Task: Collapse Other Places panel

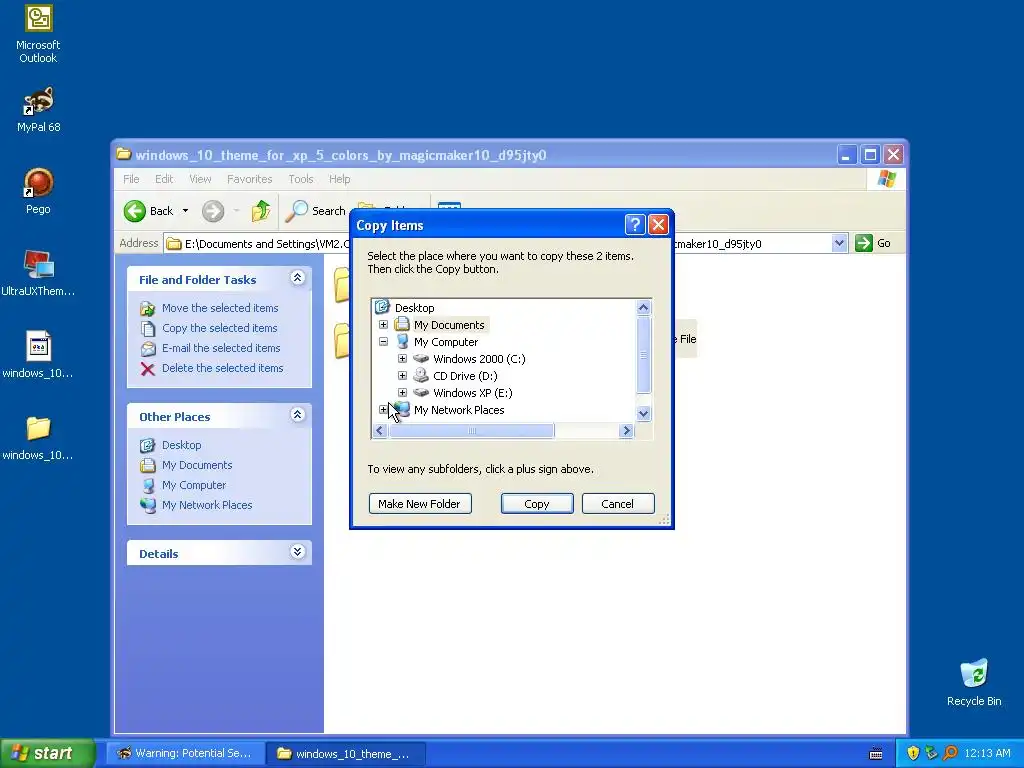Action: pyautogui.click(x=297, y=415)
